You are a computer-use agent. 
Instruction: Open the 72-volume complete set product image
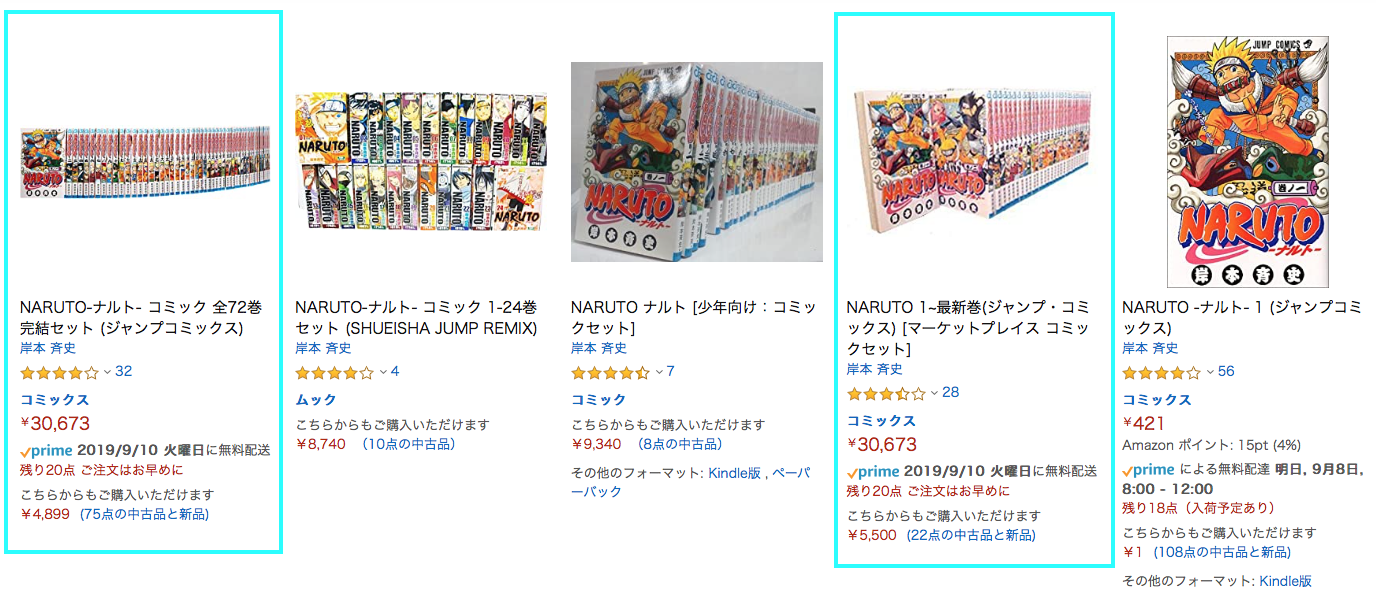pos(145,162)
